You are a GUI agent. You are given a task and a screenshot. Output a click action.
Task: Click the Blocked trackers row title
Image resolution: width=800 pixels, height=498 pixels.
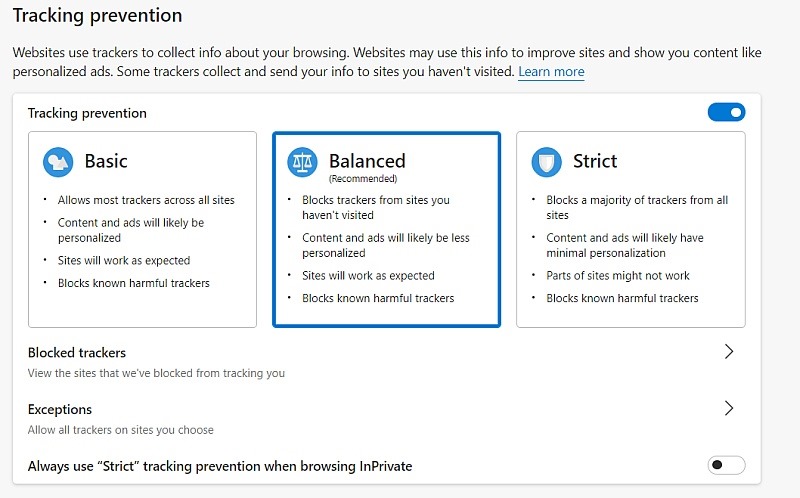(x=77, y=352)
